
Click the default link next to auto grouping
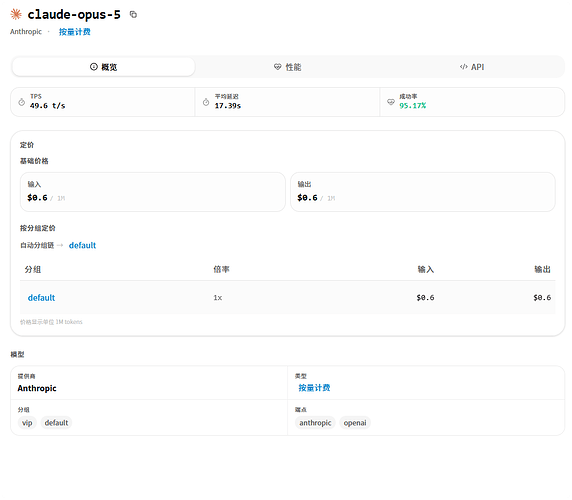82,245
